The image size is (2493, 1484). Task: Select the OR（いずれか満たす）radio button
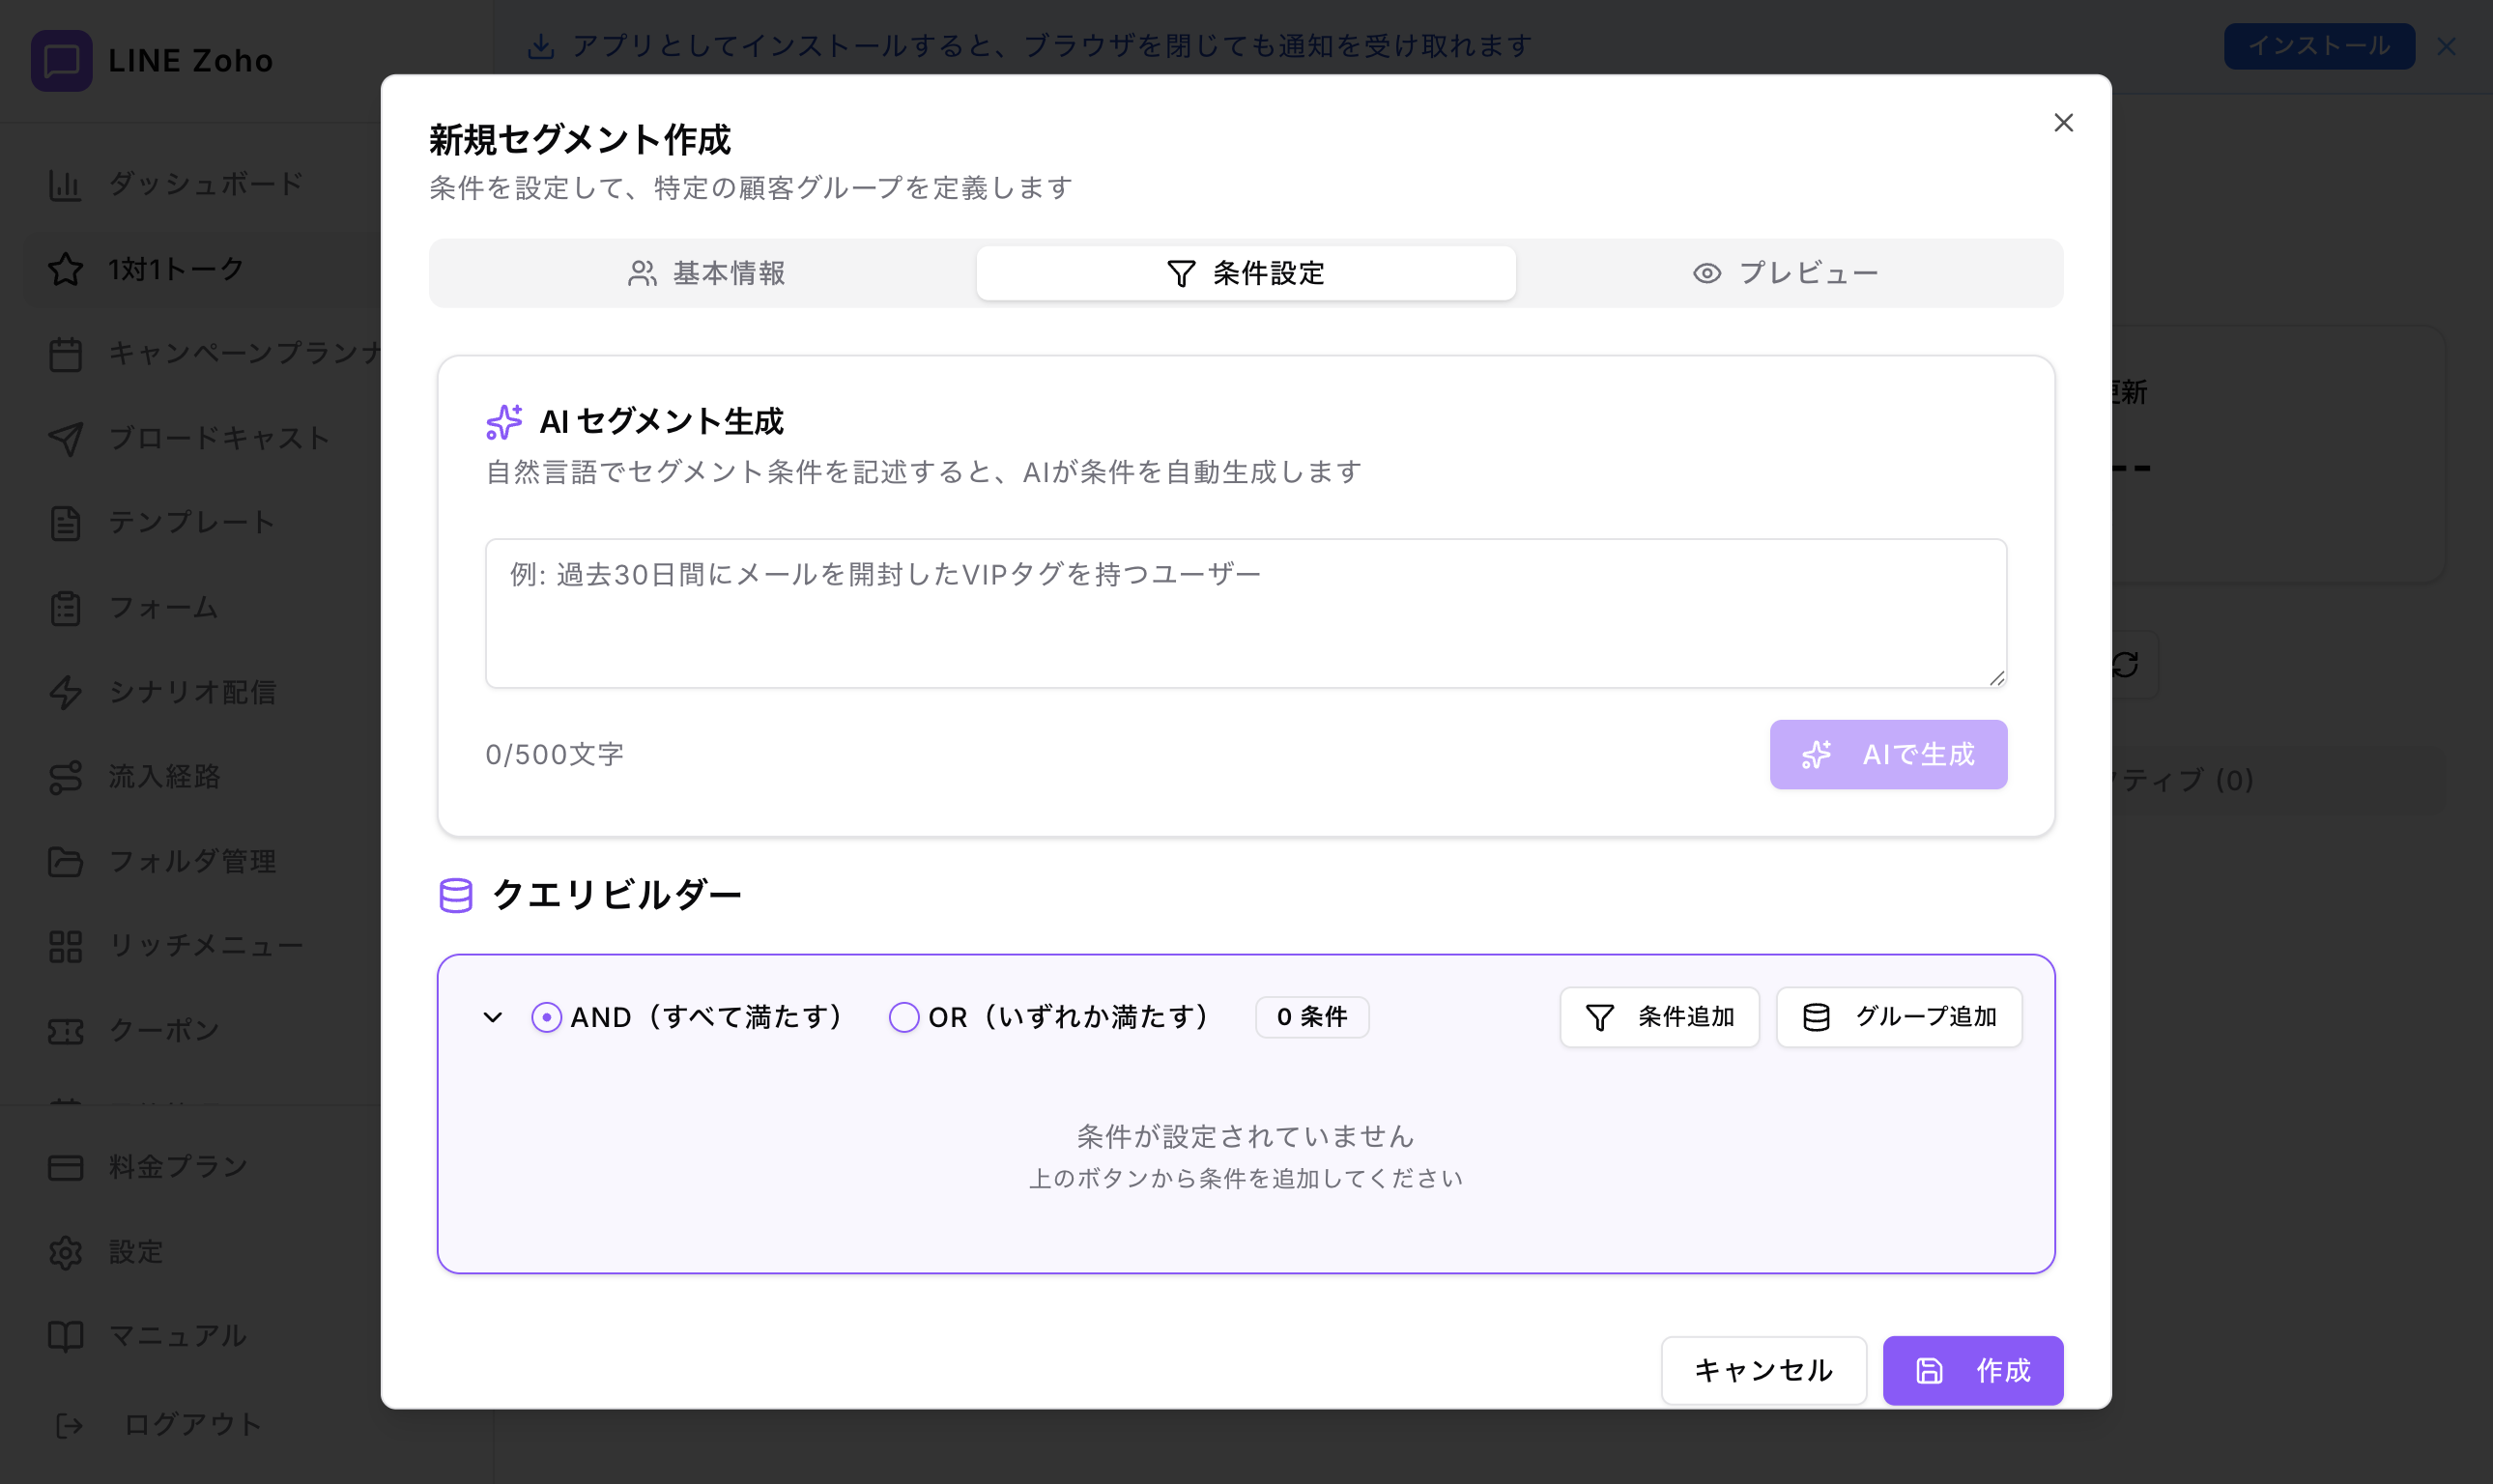click(903, 1016)
